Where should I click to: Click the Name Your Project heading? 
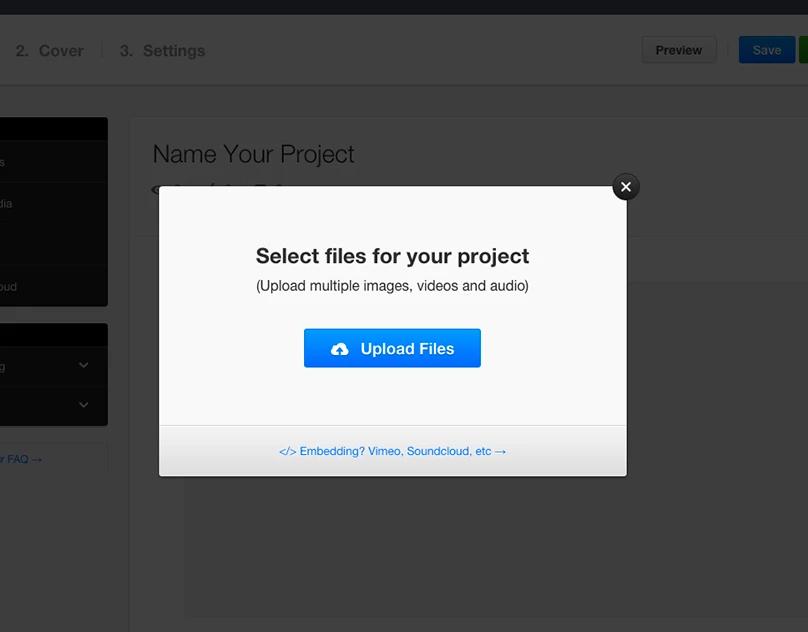tap(253, 155)
